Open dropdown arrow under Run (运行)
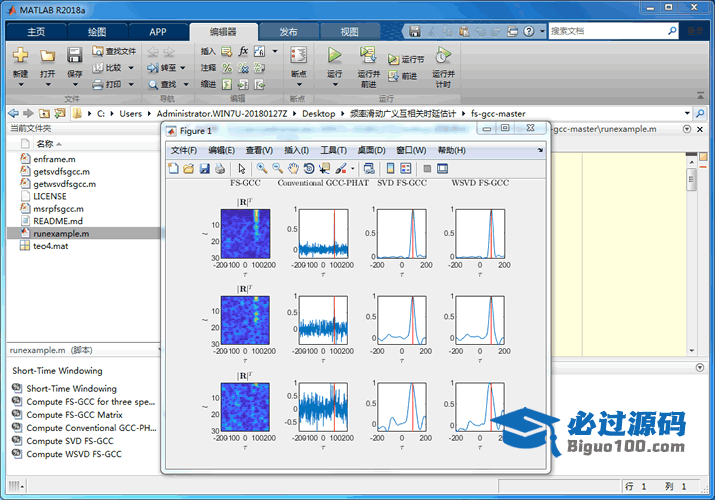The image size is (715, 500). tap(335, 84)
